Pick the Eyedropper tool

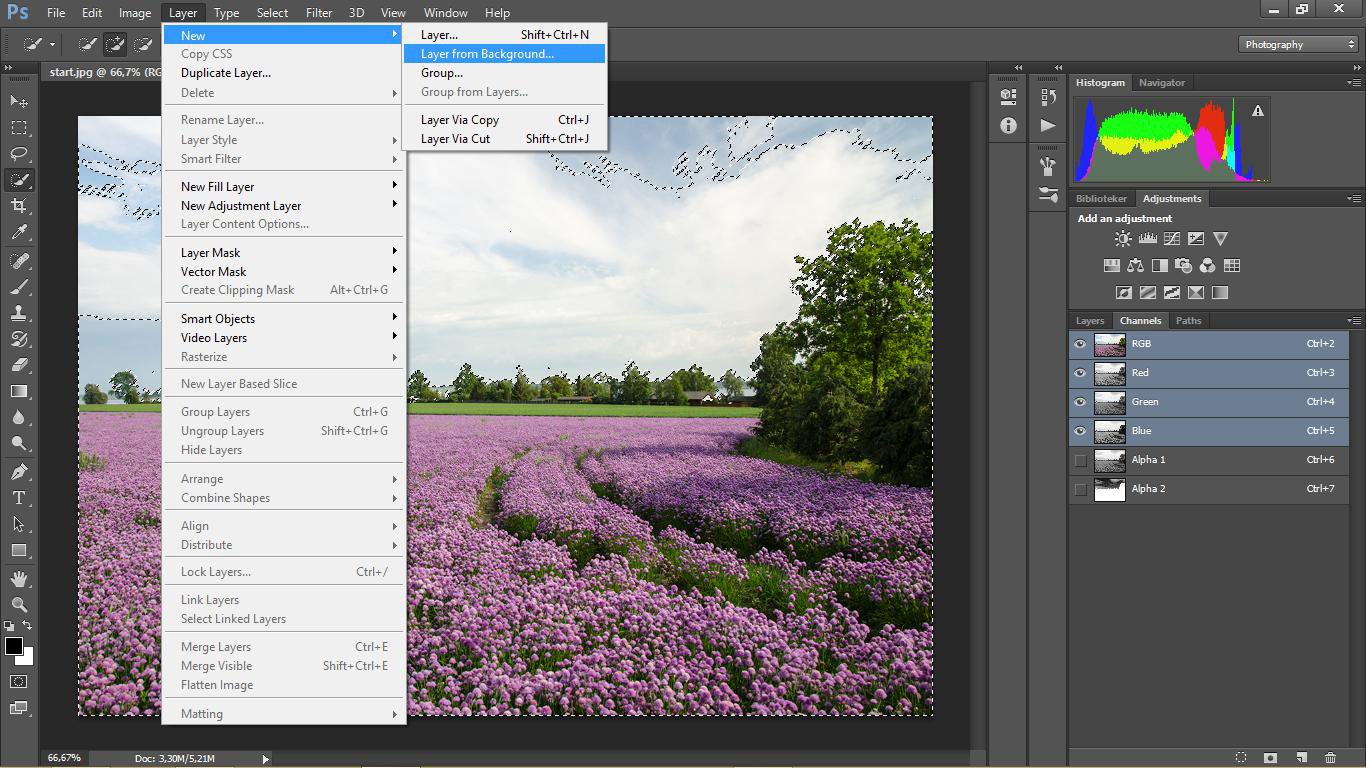click(x=19, y=232)
